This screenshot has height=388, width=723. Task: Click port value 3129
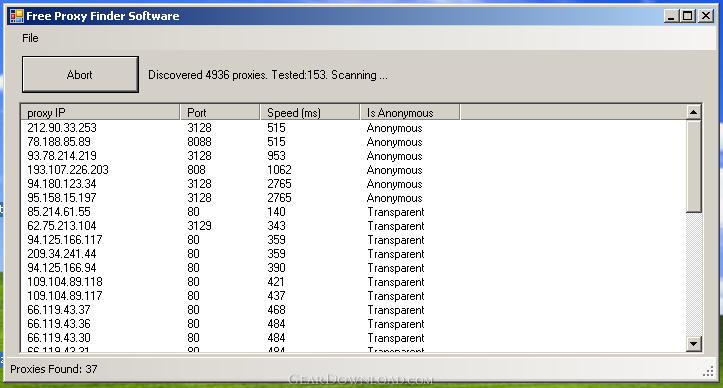pyautogui.click(x=199, y=226)
